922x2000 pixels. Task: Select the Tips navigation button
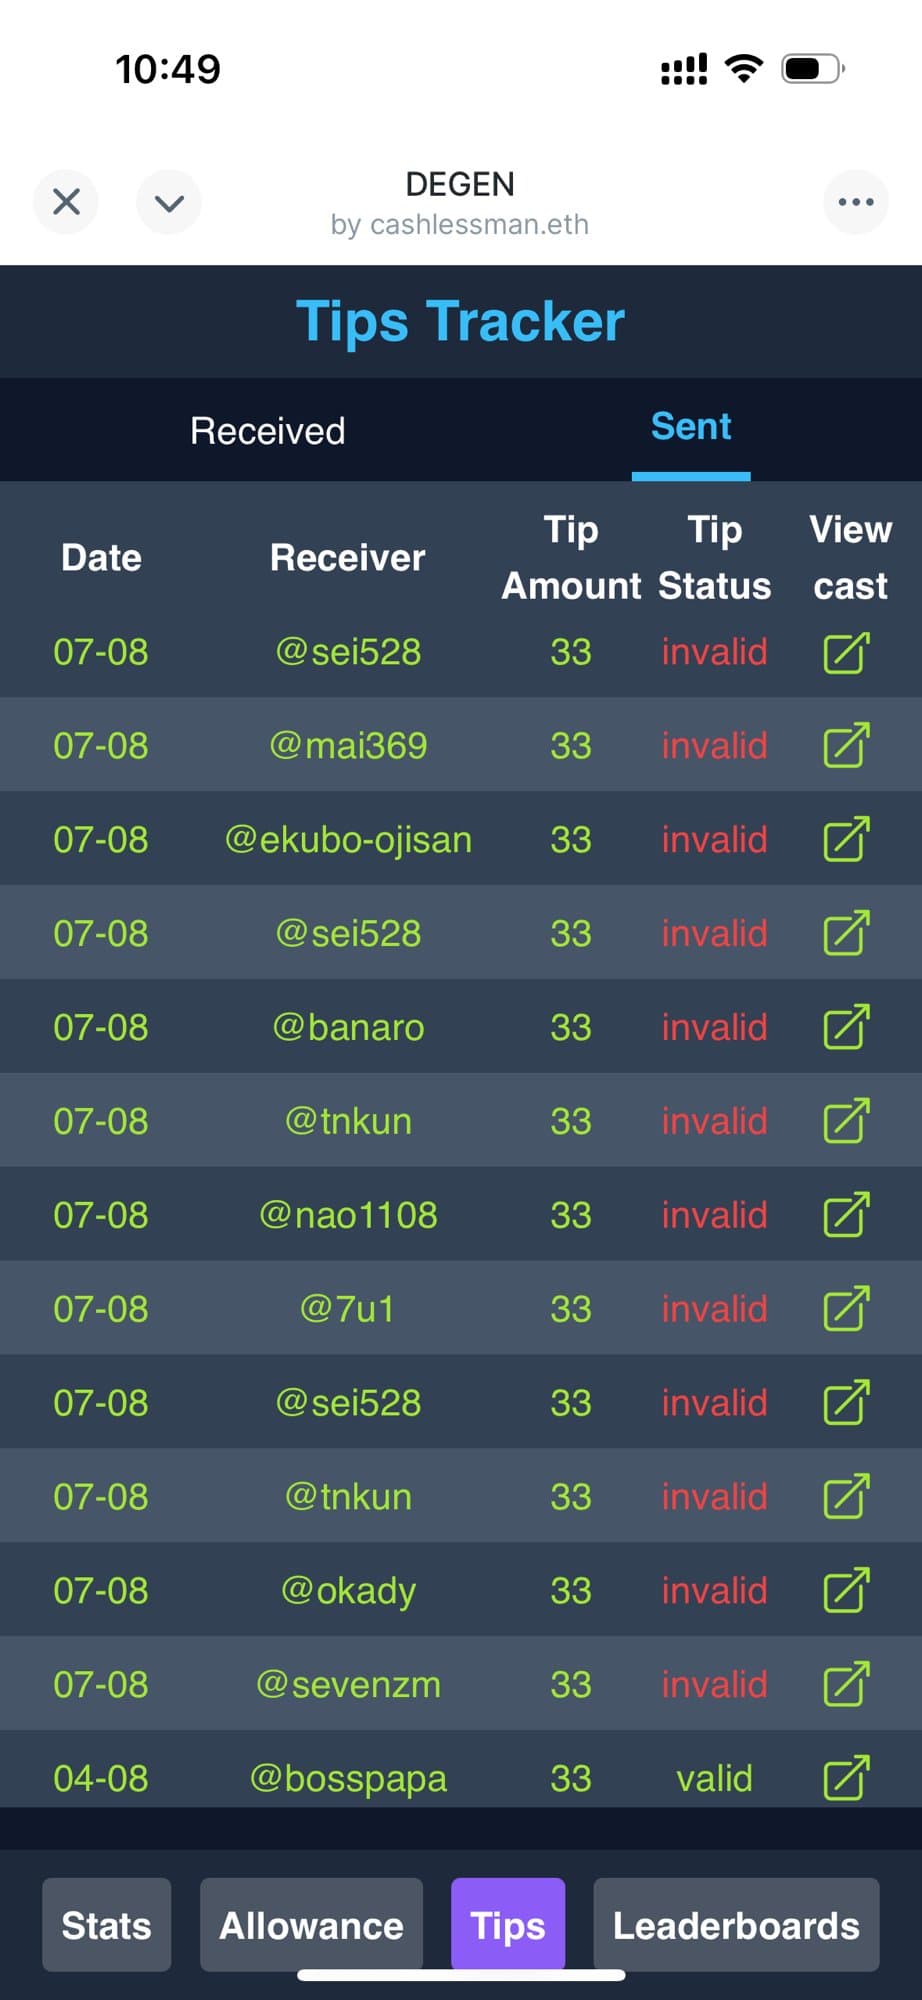pos(508,1925)
